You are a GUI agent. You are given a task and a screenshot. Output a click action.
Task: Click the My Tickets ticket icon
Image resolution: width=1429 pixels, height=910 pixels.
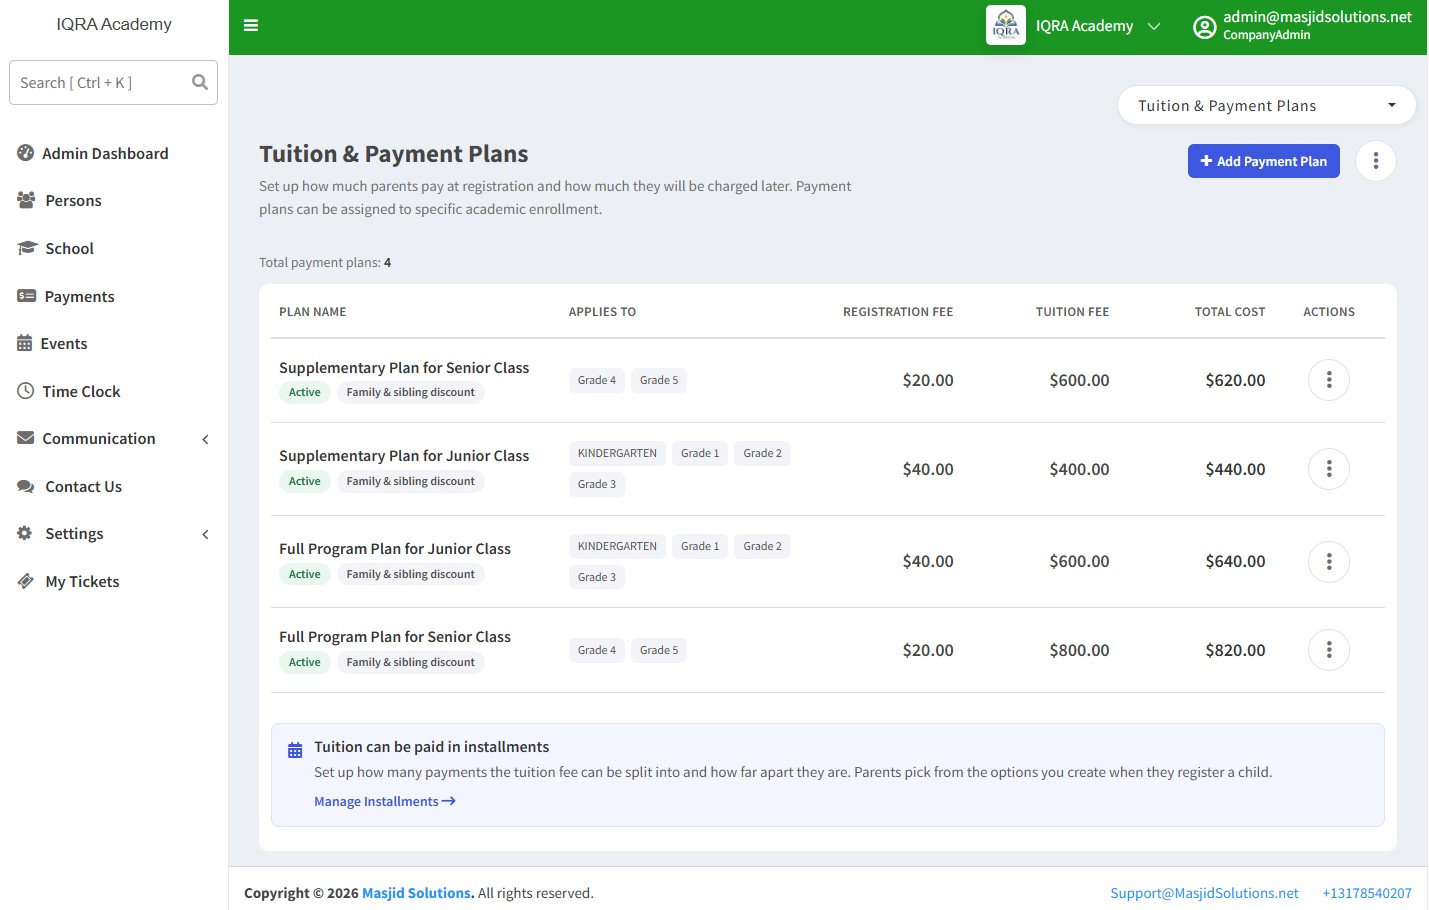26,581
